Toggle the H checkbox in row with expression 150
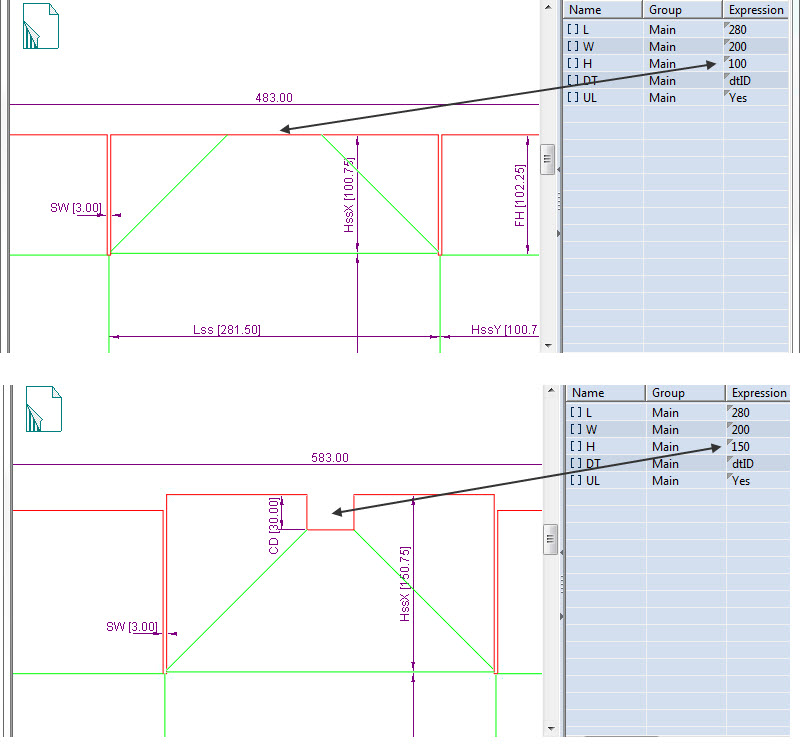 (x=576, y=446)
